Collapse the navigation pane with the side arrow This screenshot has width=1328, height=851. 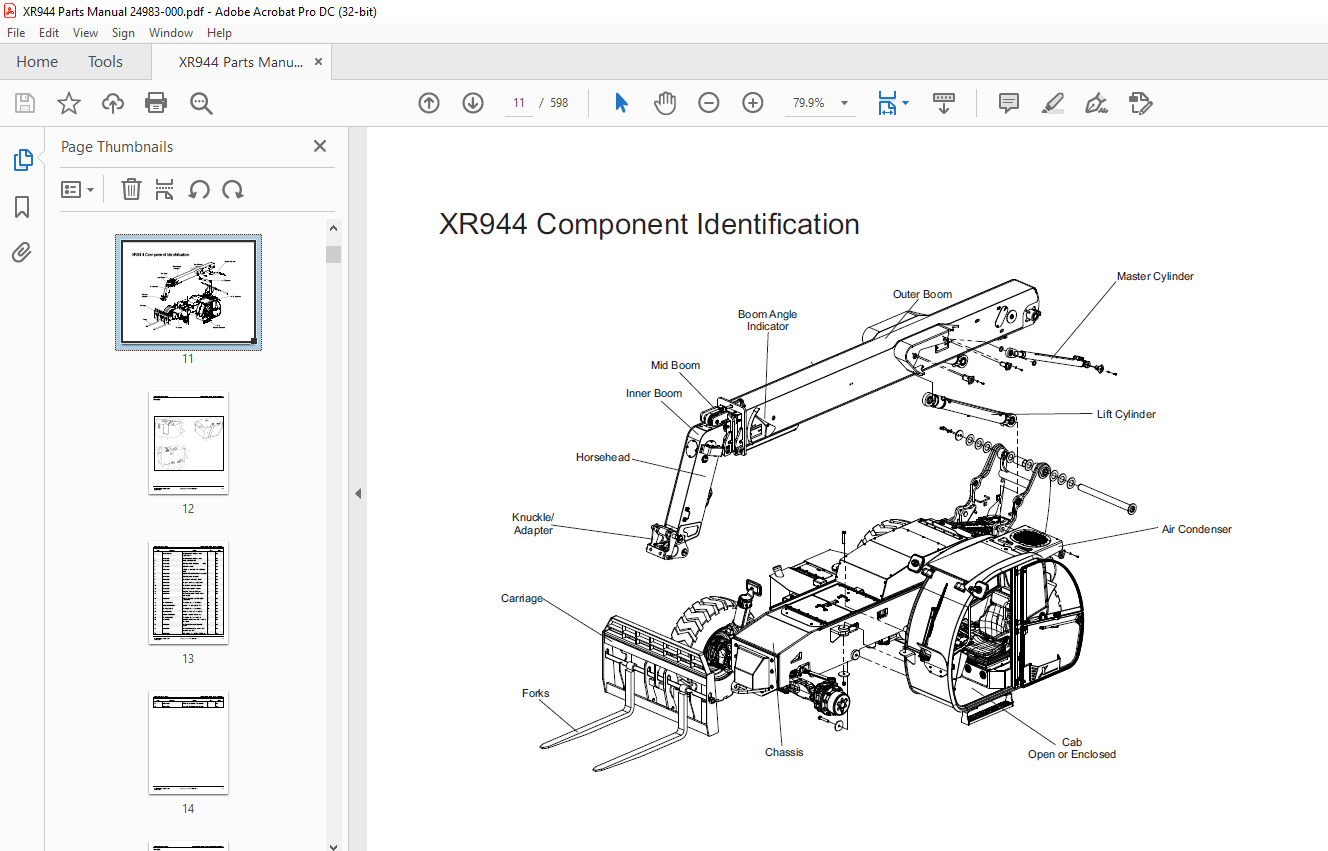[358, 493]
